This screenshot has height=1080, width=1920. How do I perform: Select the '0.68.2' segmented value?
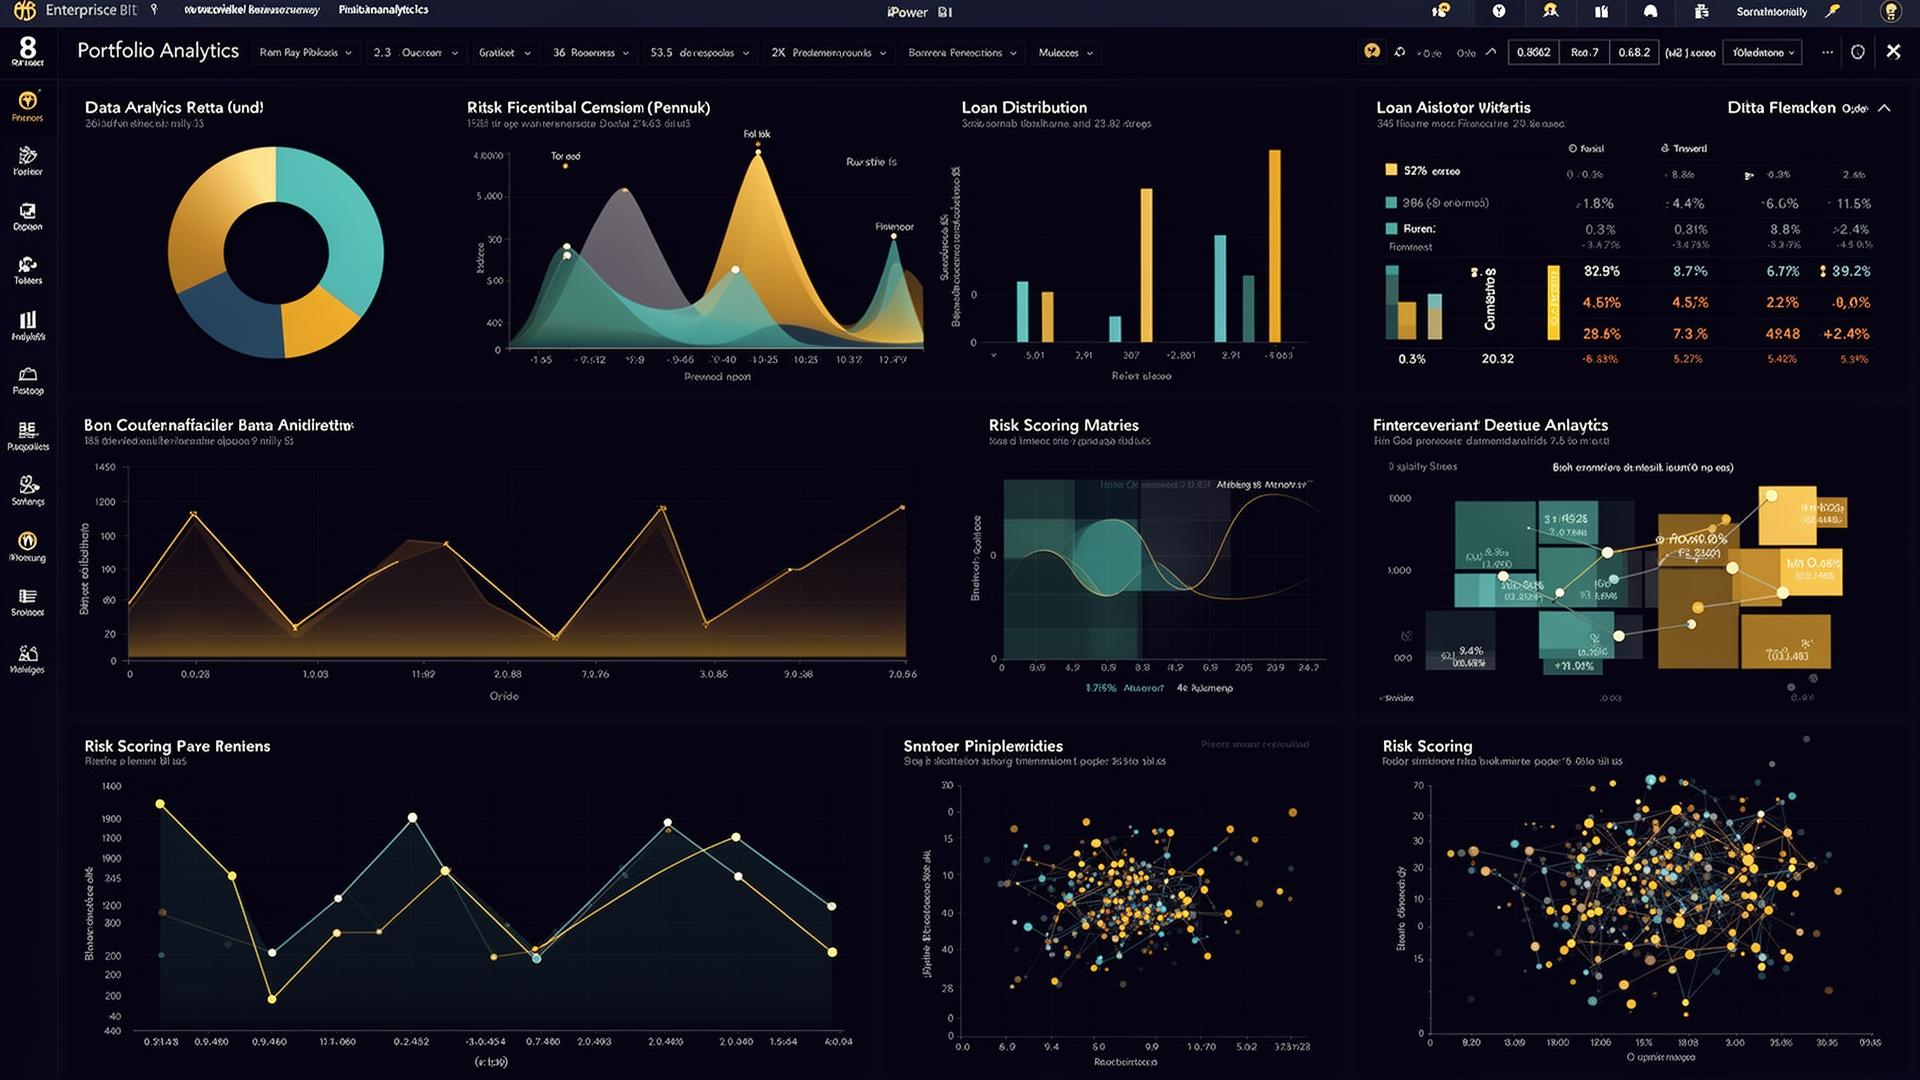[1634, 53]
